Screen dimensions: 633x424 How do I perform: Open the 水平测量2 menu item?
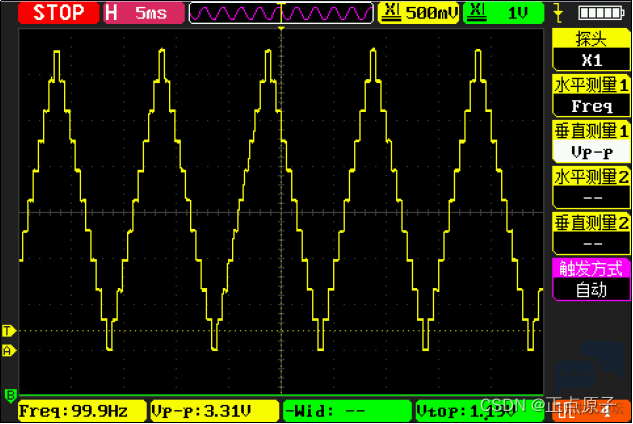click(x=591, y=177)
